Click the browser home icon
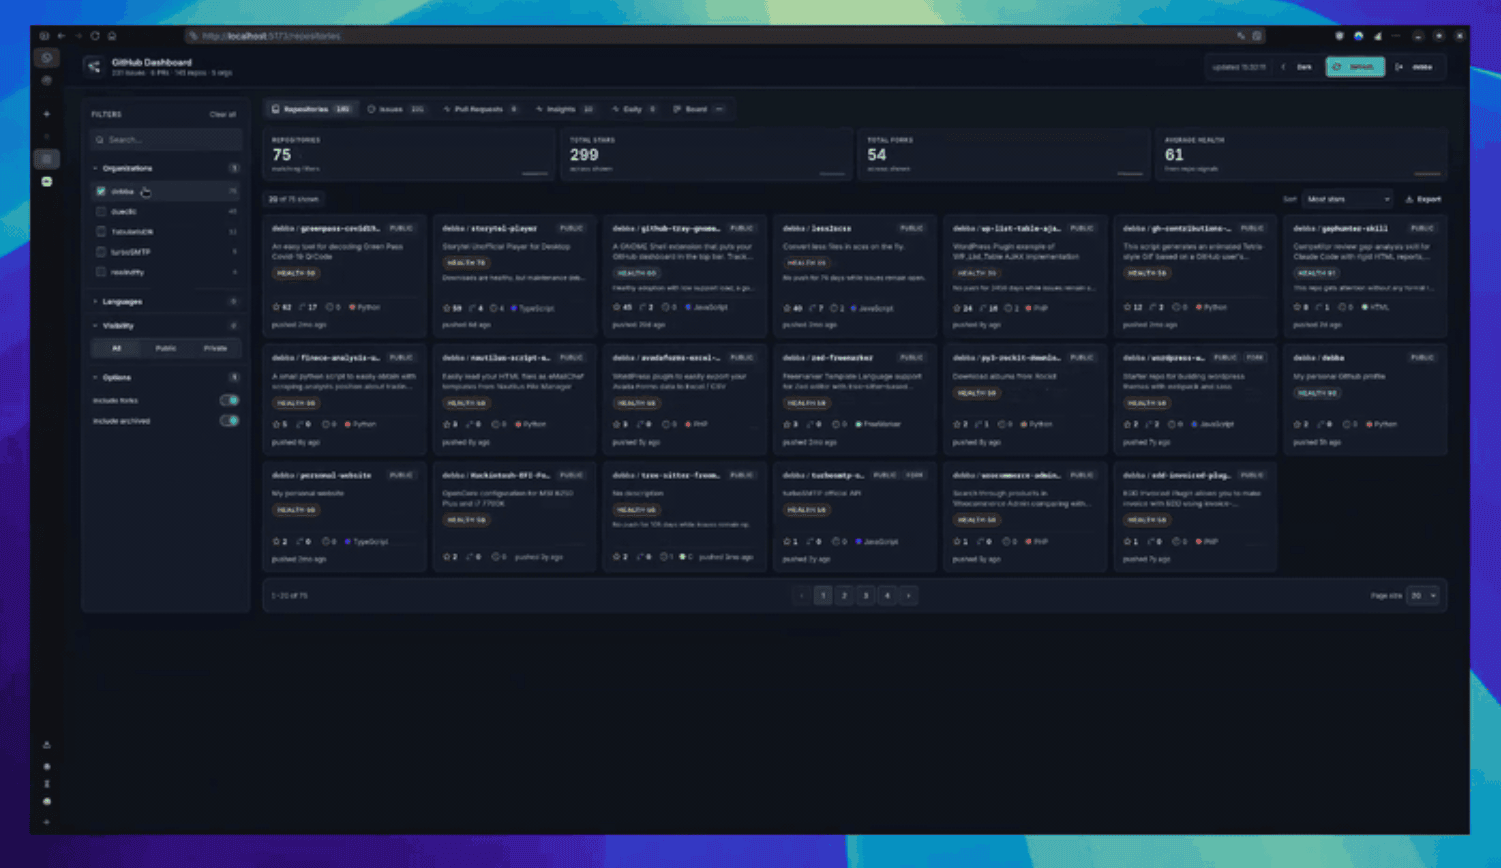The image size is (1501, 868). [112, 36]
